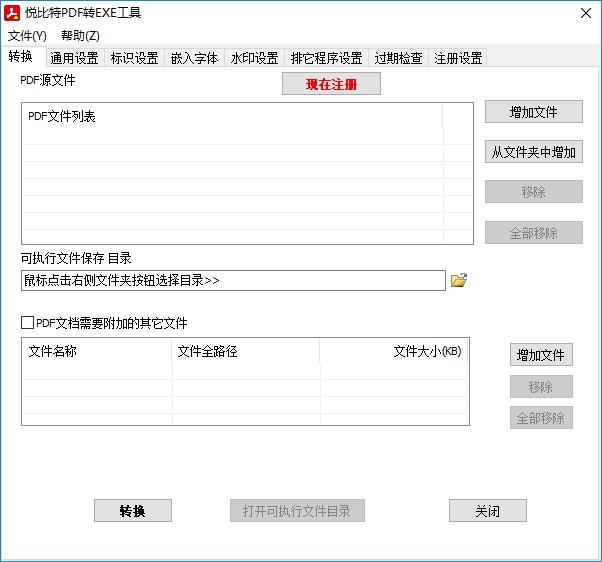Click 增加文件 next to attached files table
The height and width of the screenshot is (562, 602).
tap(541, 355)
